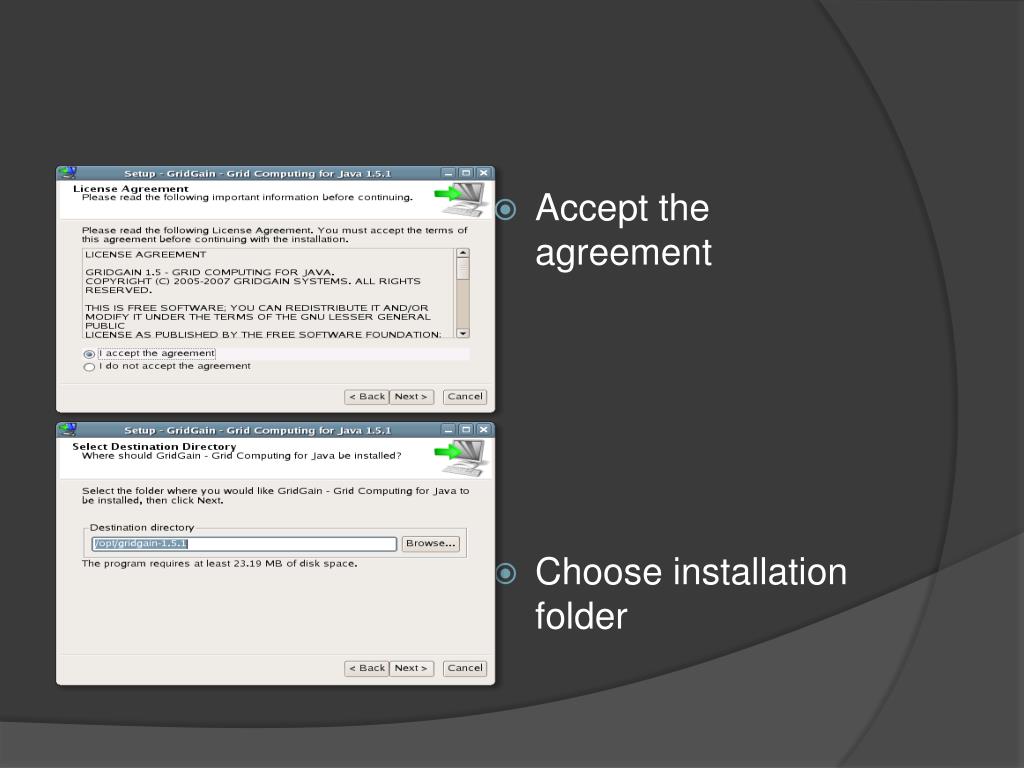Cancel the License Agreement setup dialog
The width and height of the screenshot is (1024, 768).
tap(465, 396)
